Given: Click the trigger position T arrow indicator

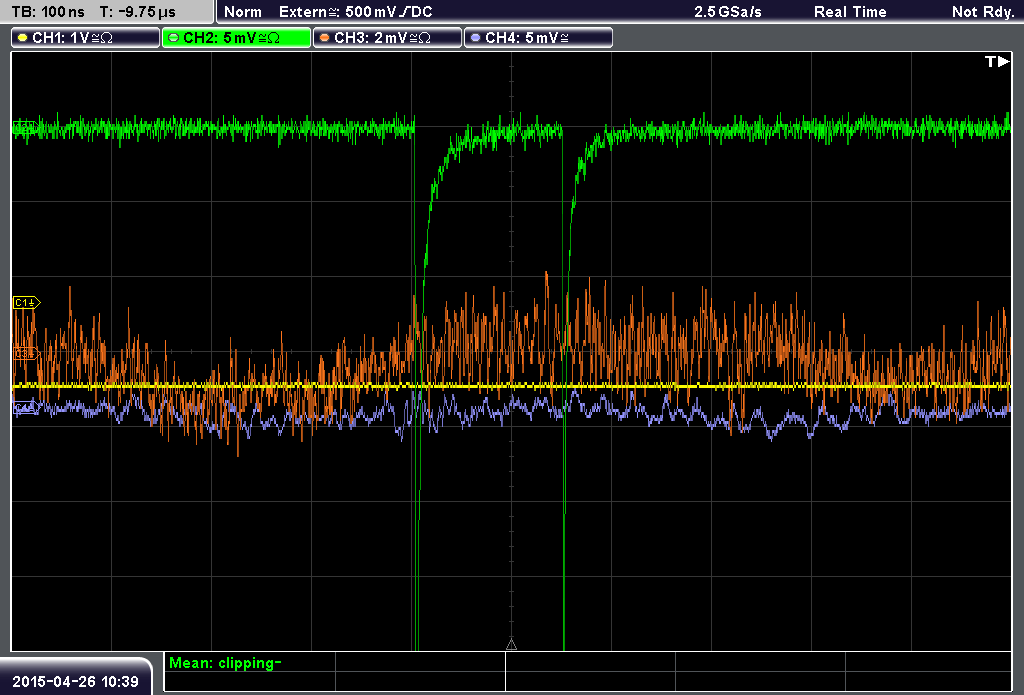Looking at the screenshot, I should (x=997, y=61).
